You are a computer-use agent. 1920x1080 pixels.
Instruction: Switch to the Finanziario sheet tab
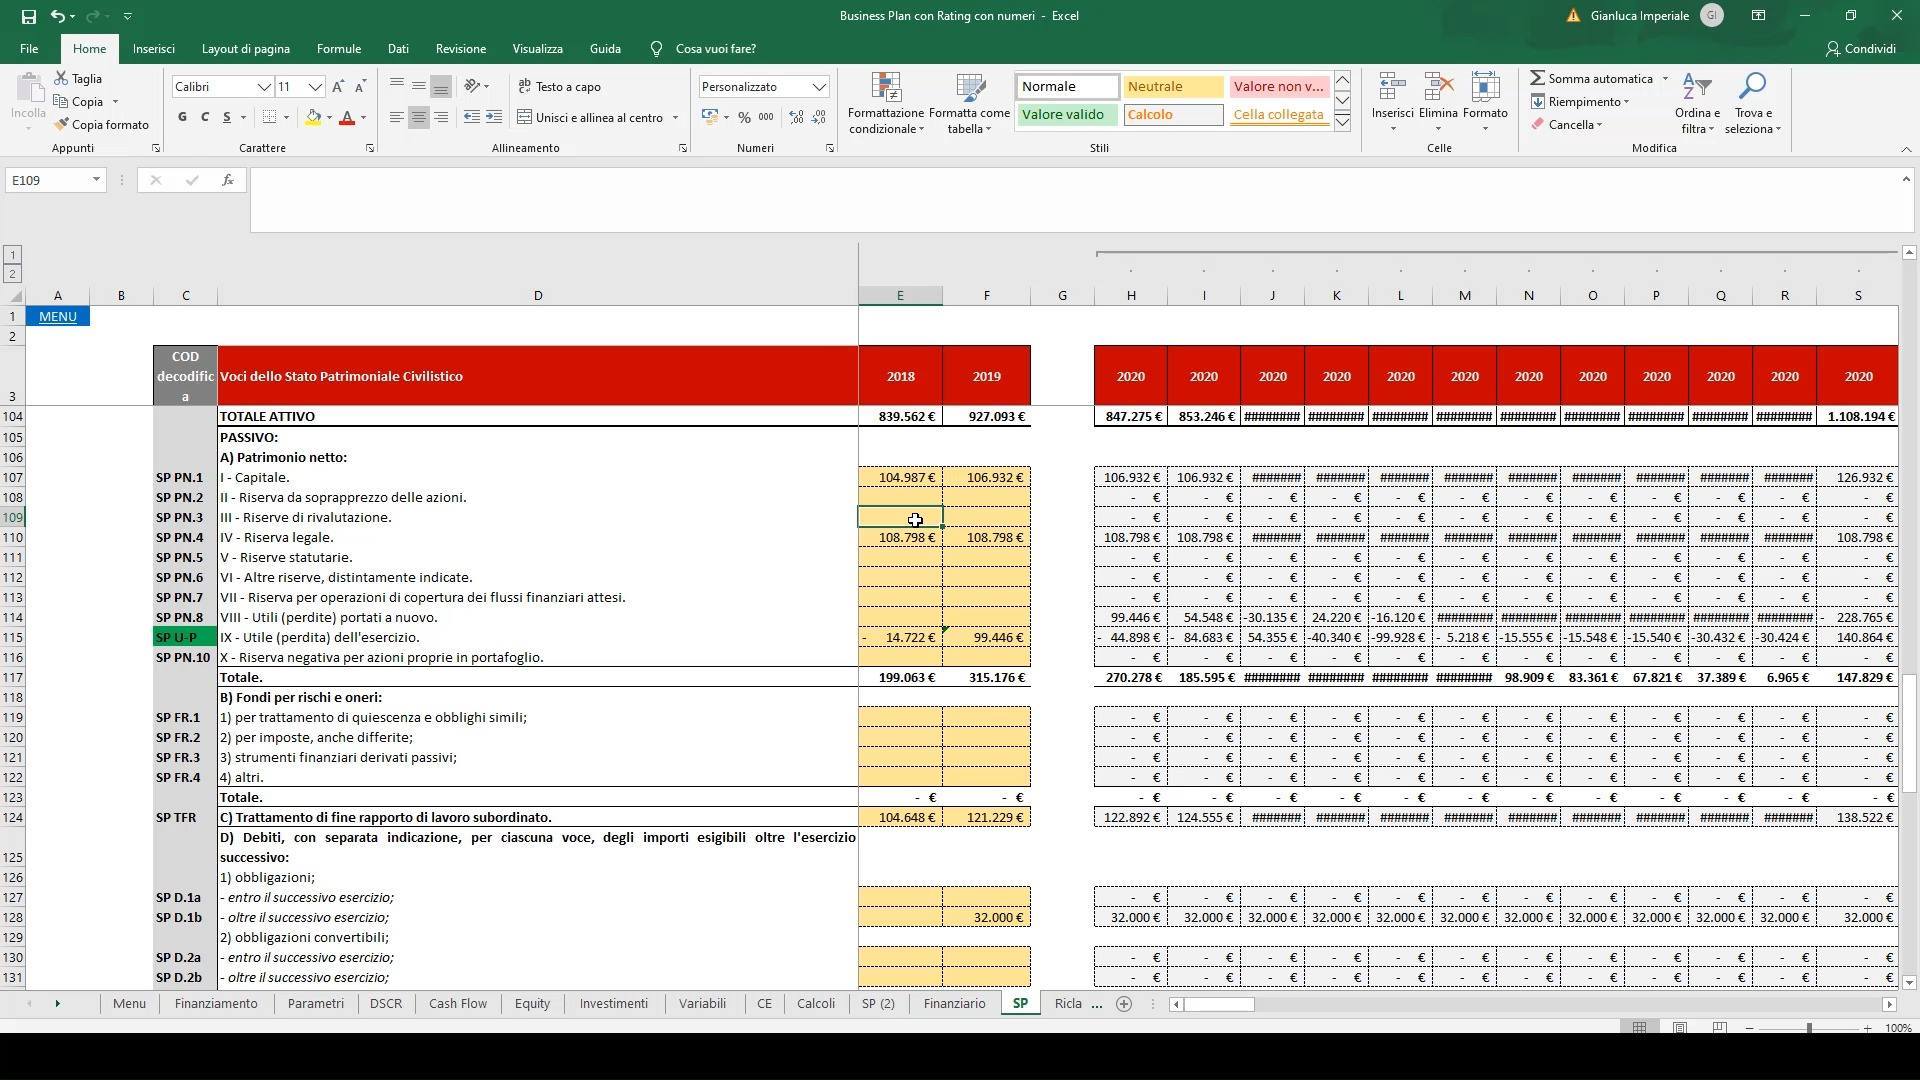(954, 1004)
